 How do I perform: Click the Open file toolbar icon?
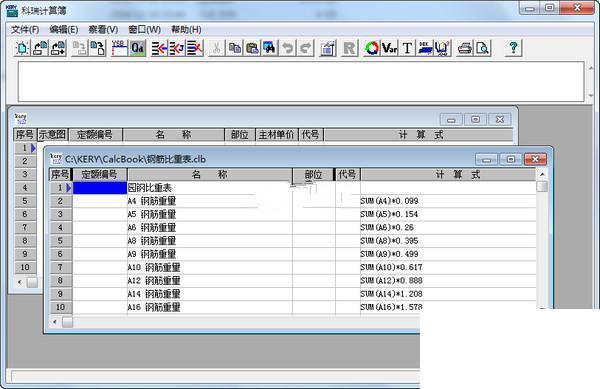pos(40,48)
